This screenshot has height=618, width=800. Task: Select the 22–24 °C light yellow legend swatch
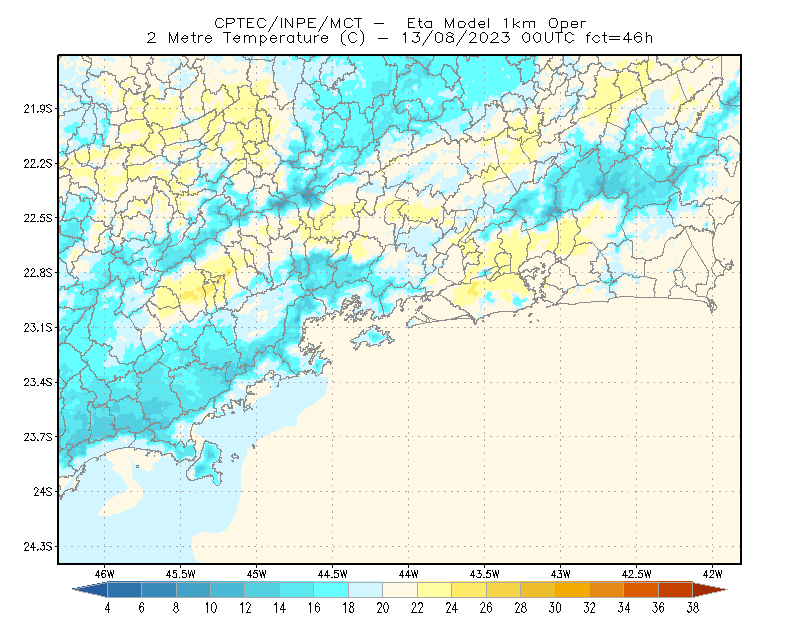point(435,589)
